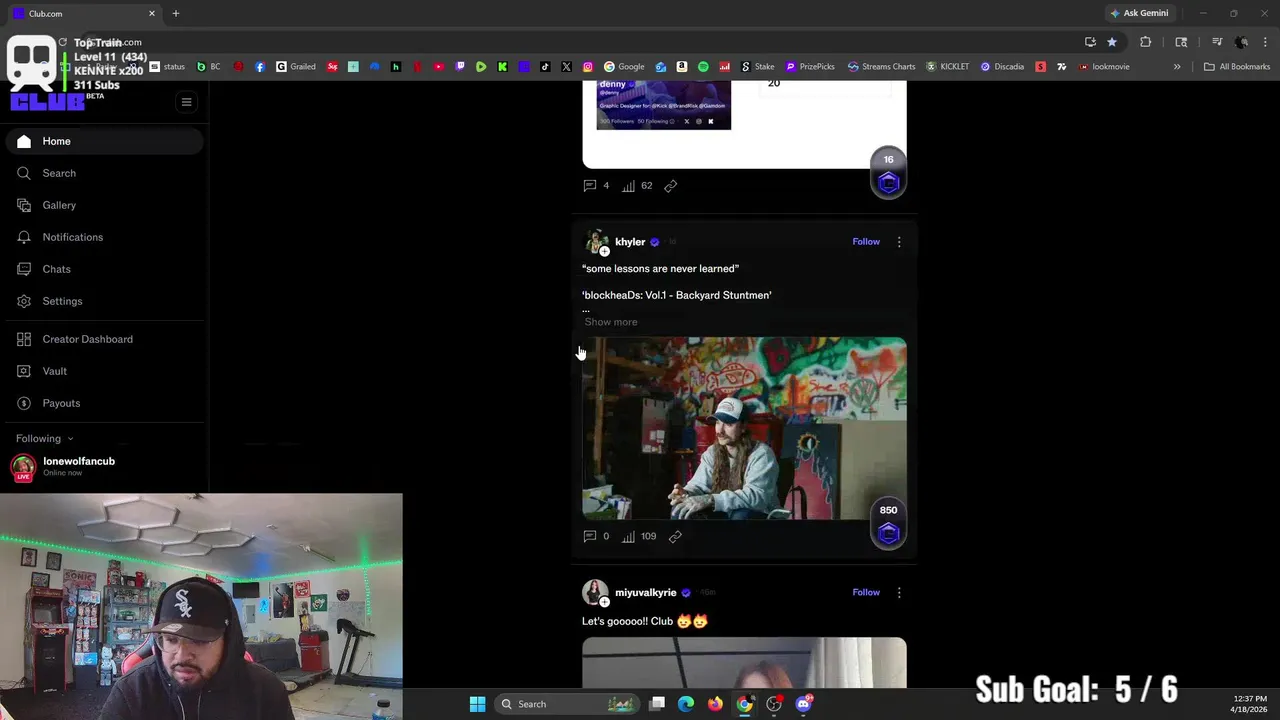Open a new browser tab
This screenshot has width=1280, height=720.
click(176, 13)
